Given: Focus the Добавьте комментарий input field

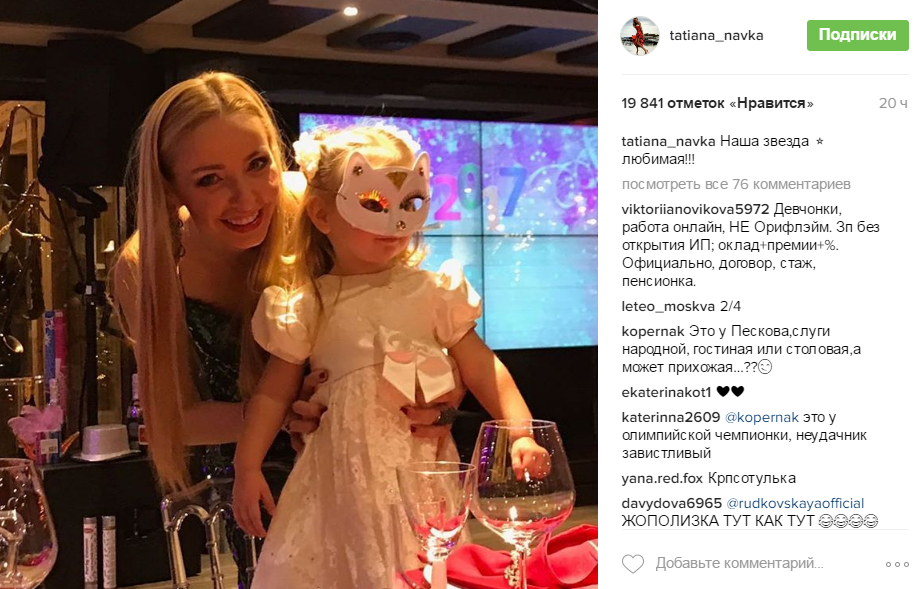Looking at the screenshot, I should coord(739,563).
